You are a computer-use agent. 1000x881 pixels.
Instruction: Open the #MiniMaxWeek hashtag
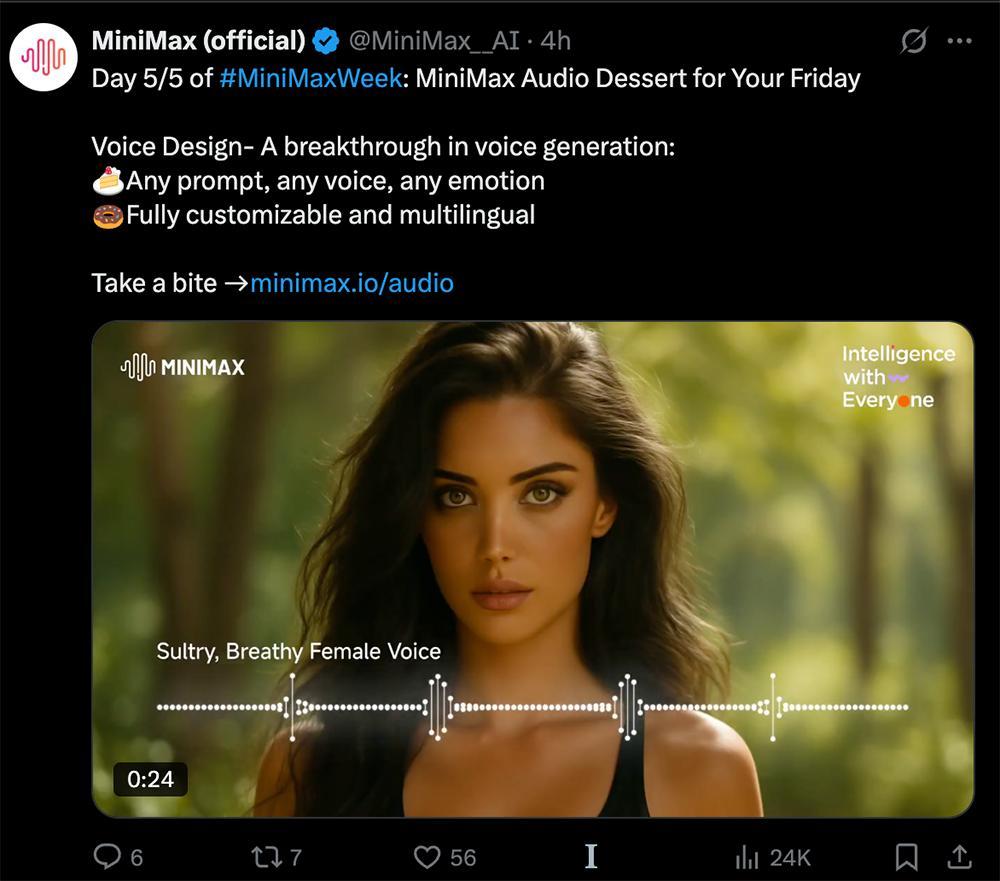coord(309,78)
